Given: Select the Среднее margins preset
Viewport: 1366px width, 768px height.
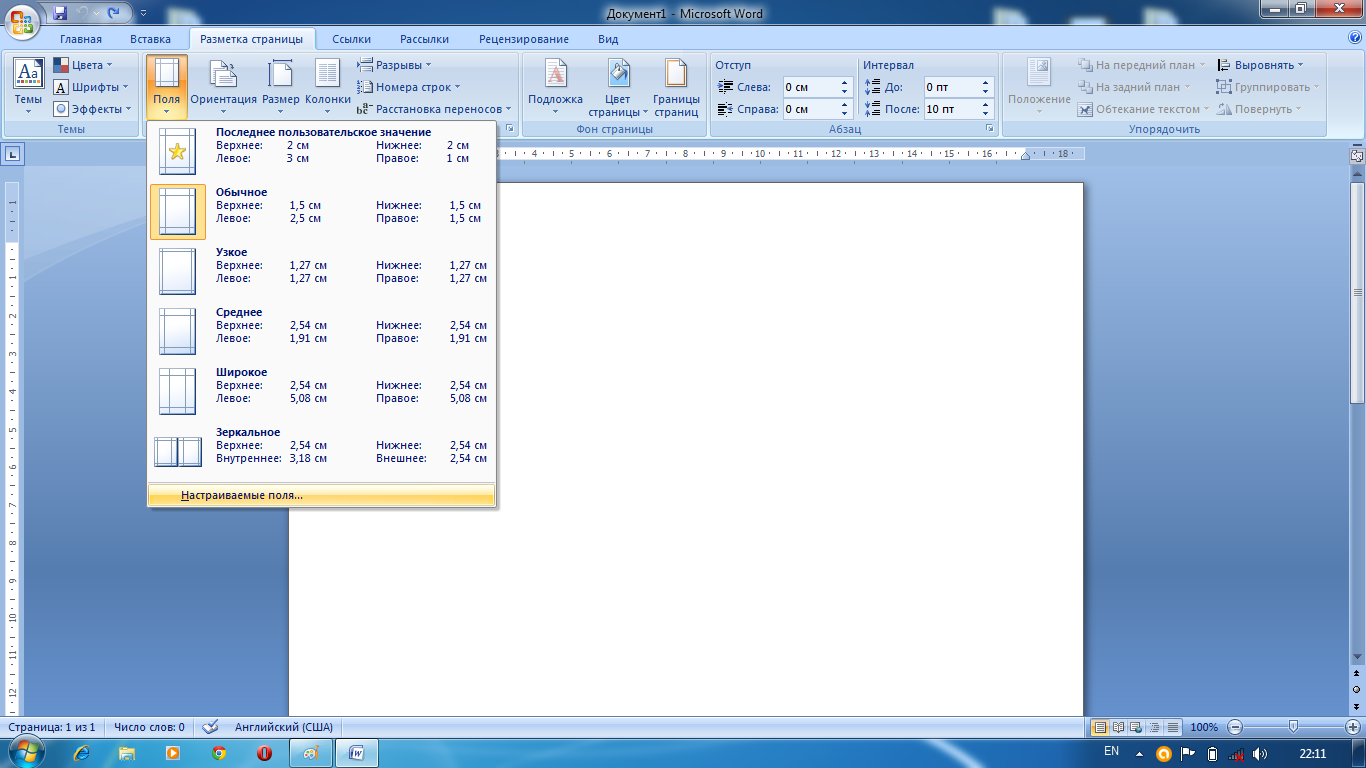Looking at the screenshot, I should [x=321, y=331].
